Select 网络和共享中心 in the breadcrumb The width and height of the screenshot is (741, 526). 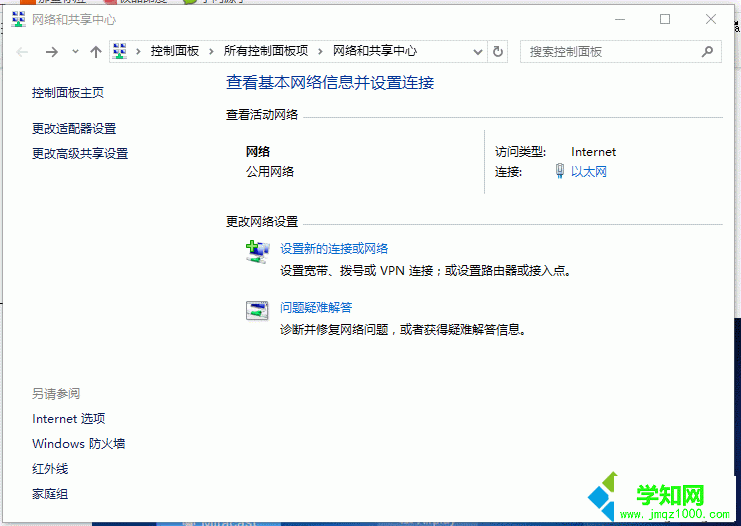click(375, 51)
